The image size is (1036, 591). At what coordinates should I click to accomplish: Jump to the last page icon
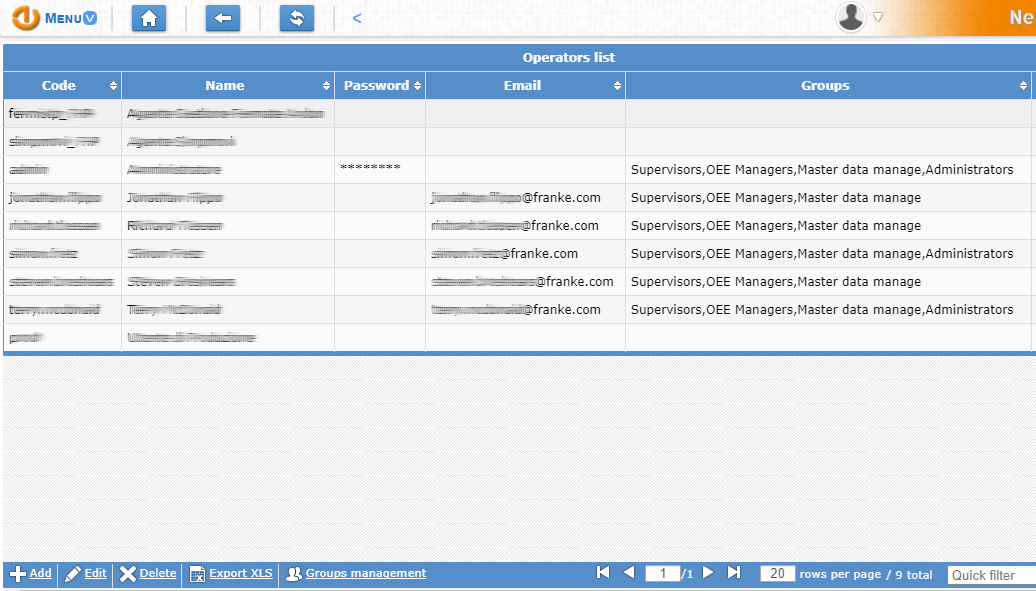(734, 572)
